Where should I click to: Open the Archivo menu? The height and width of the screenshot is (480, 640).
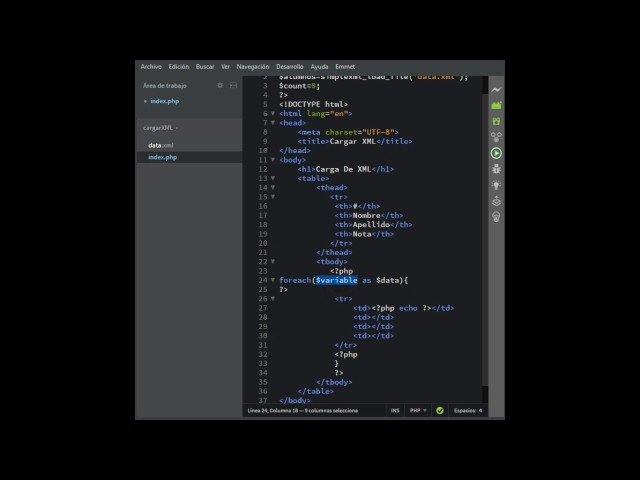(151, 67)
